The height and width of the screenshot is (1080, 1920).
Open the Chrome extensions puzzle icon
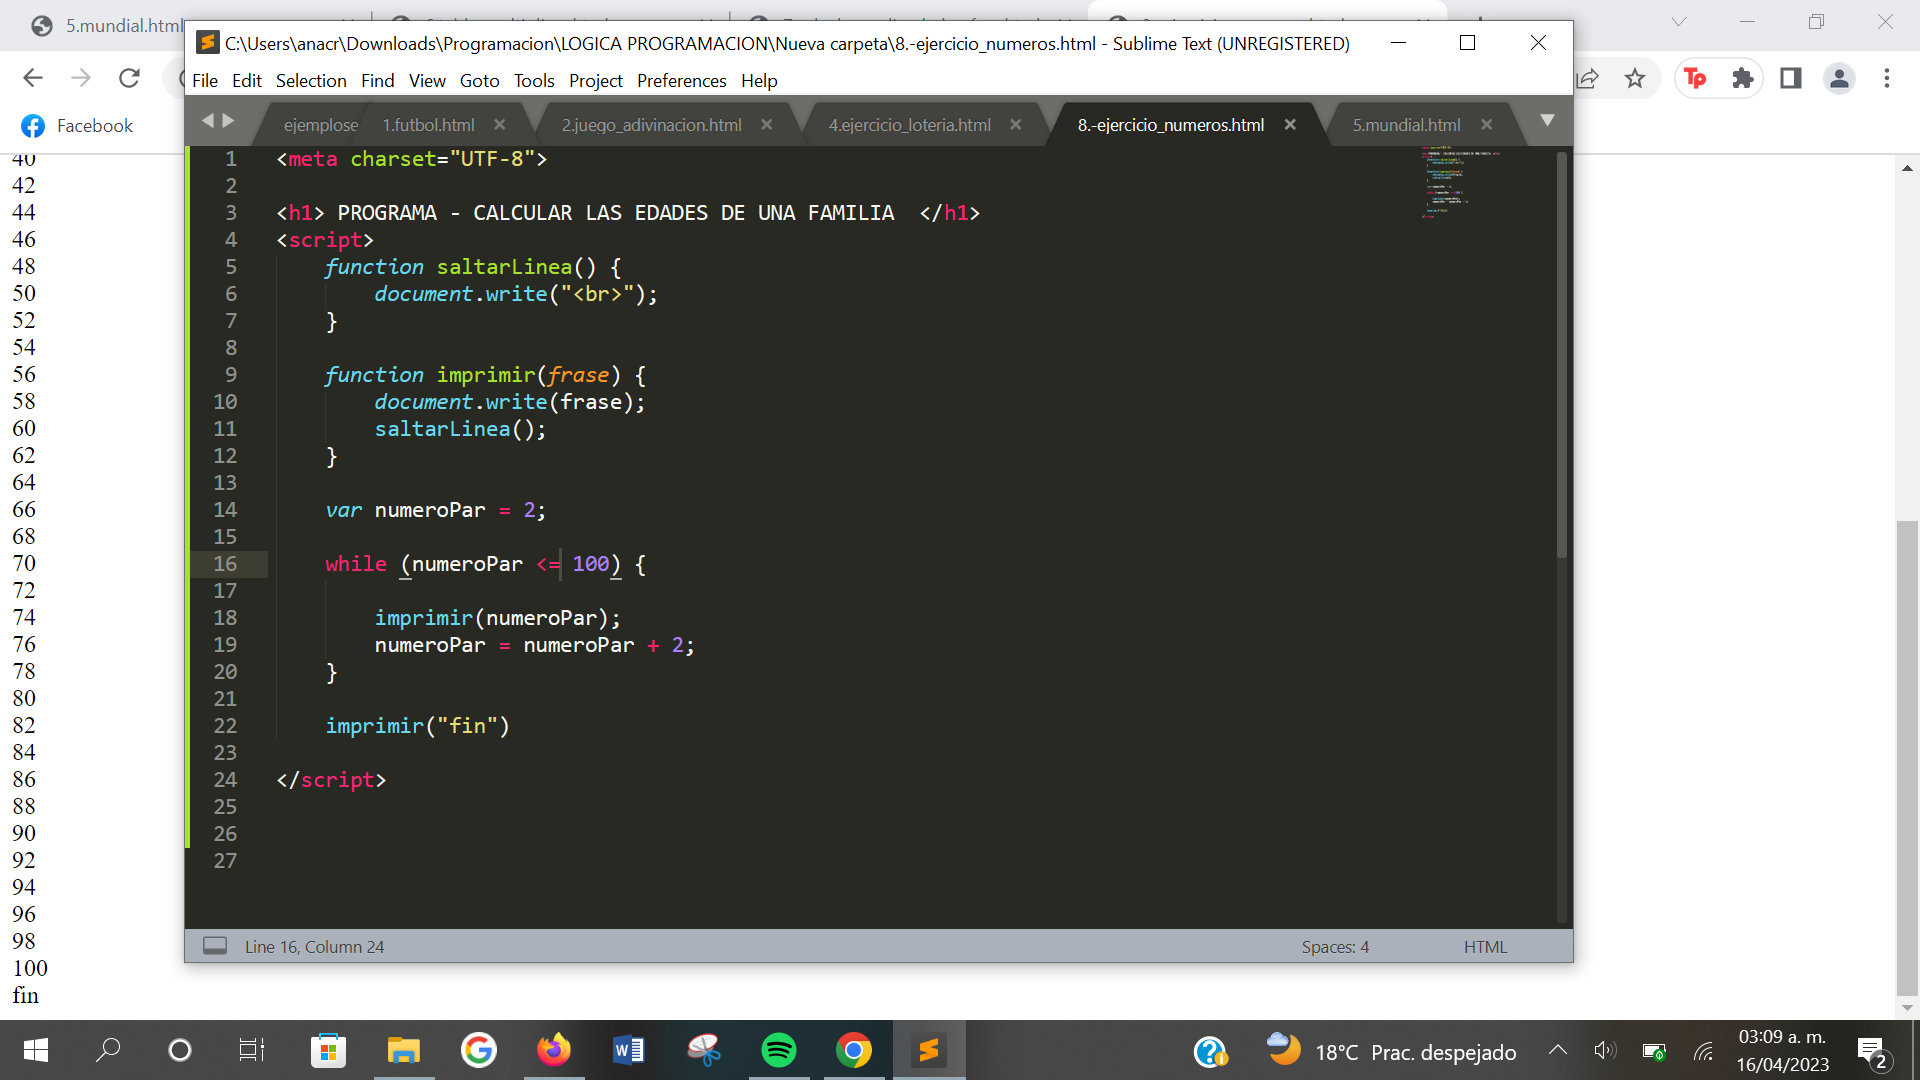click(x=1743, y=78)
